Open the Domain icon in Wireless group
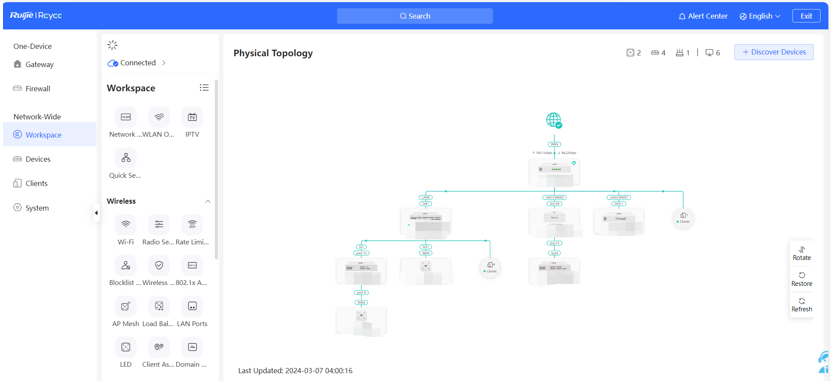This screenshot has height=385, width=831. click(192, 347)
